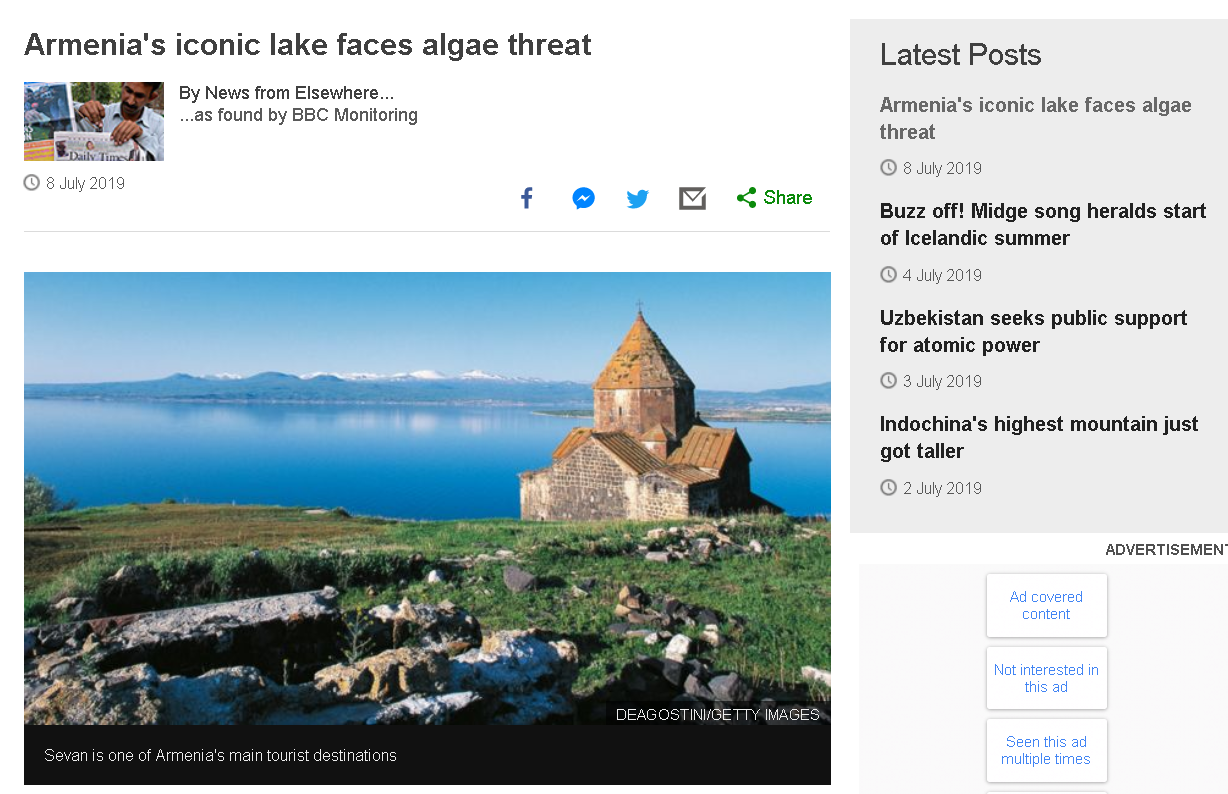This screenshot has width=1228, height=794.
Task: Choose "Seen this ad multiple times"
Action: 1046,750
